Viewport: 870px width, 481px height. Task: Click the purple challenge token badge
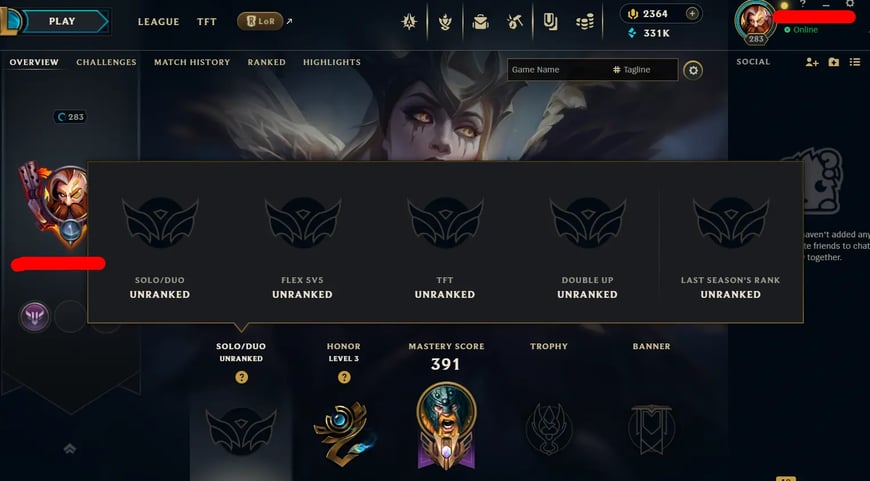pyautogui.click(x=34, y=317)
